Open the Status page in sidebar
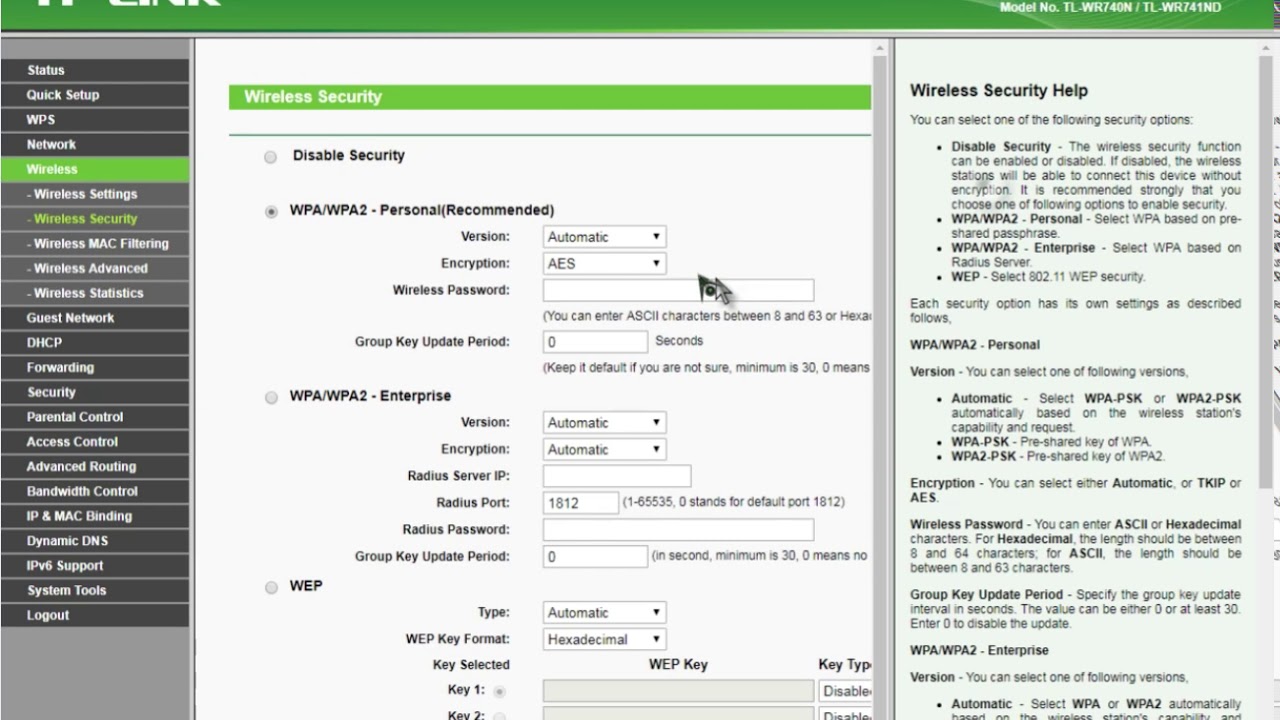 tap(94, 70)
